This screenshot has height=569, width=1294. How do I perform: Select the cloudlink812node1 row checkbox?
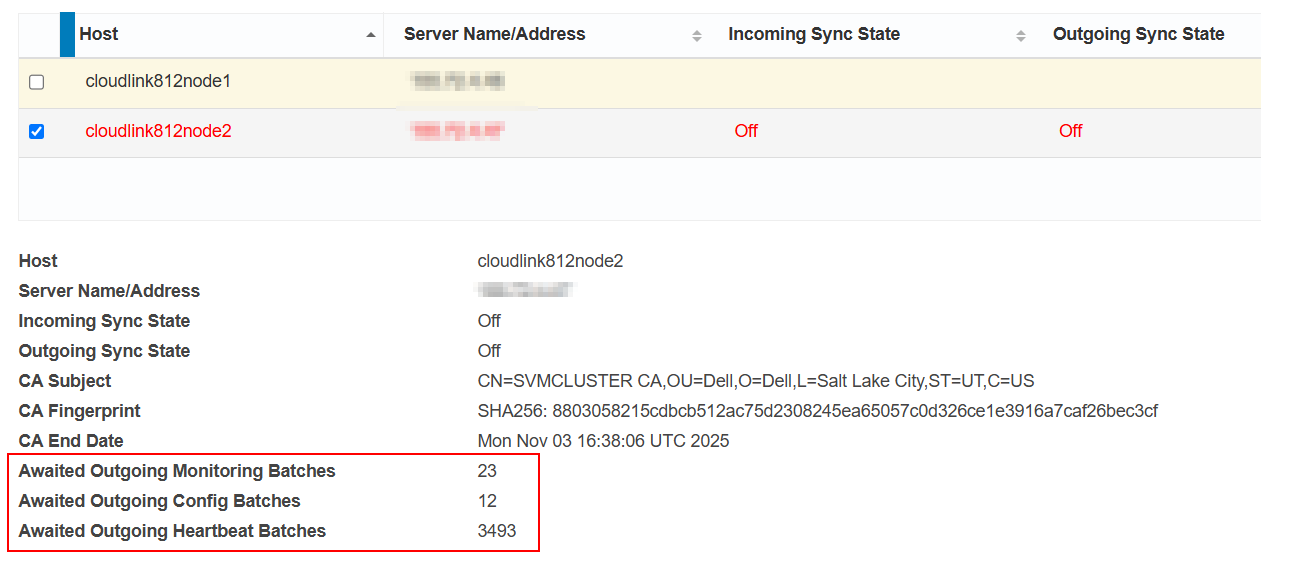[37, 82]
